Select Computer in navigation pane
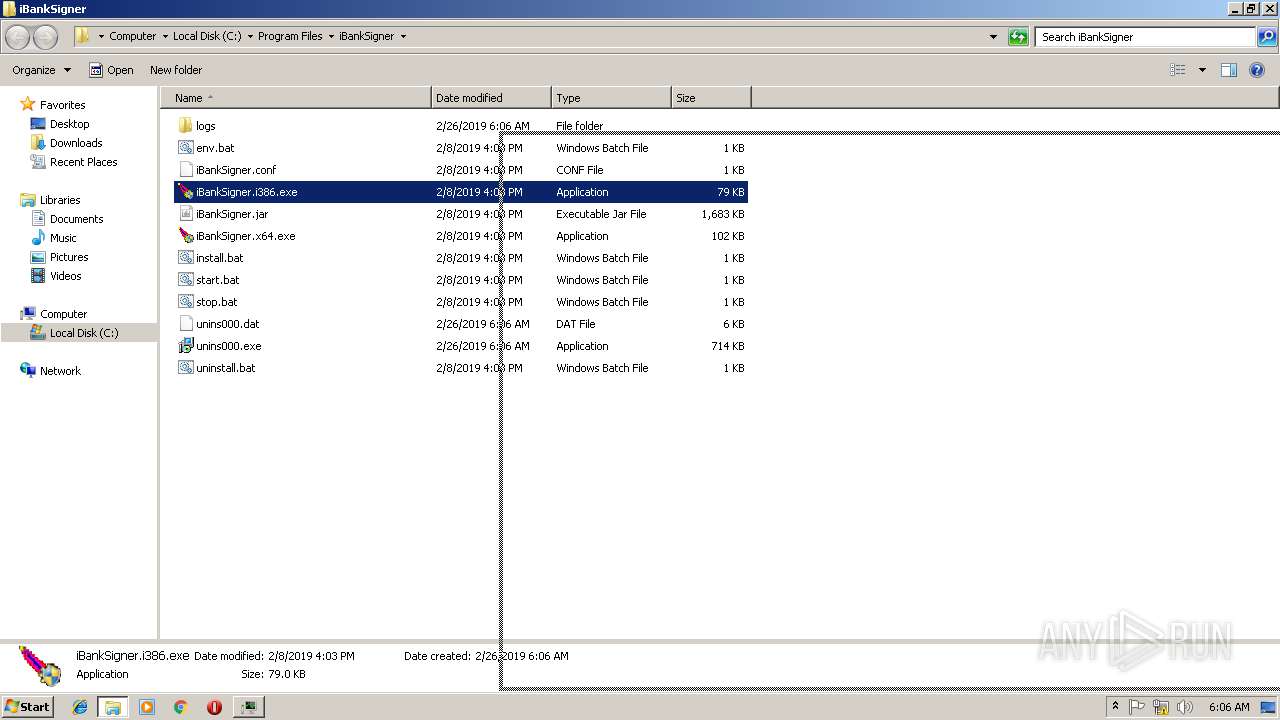1280x720 pixels. tap(63, 314)
